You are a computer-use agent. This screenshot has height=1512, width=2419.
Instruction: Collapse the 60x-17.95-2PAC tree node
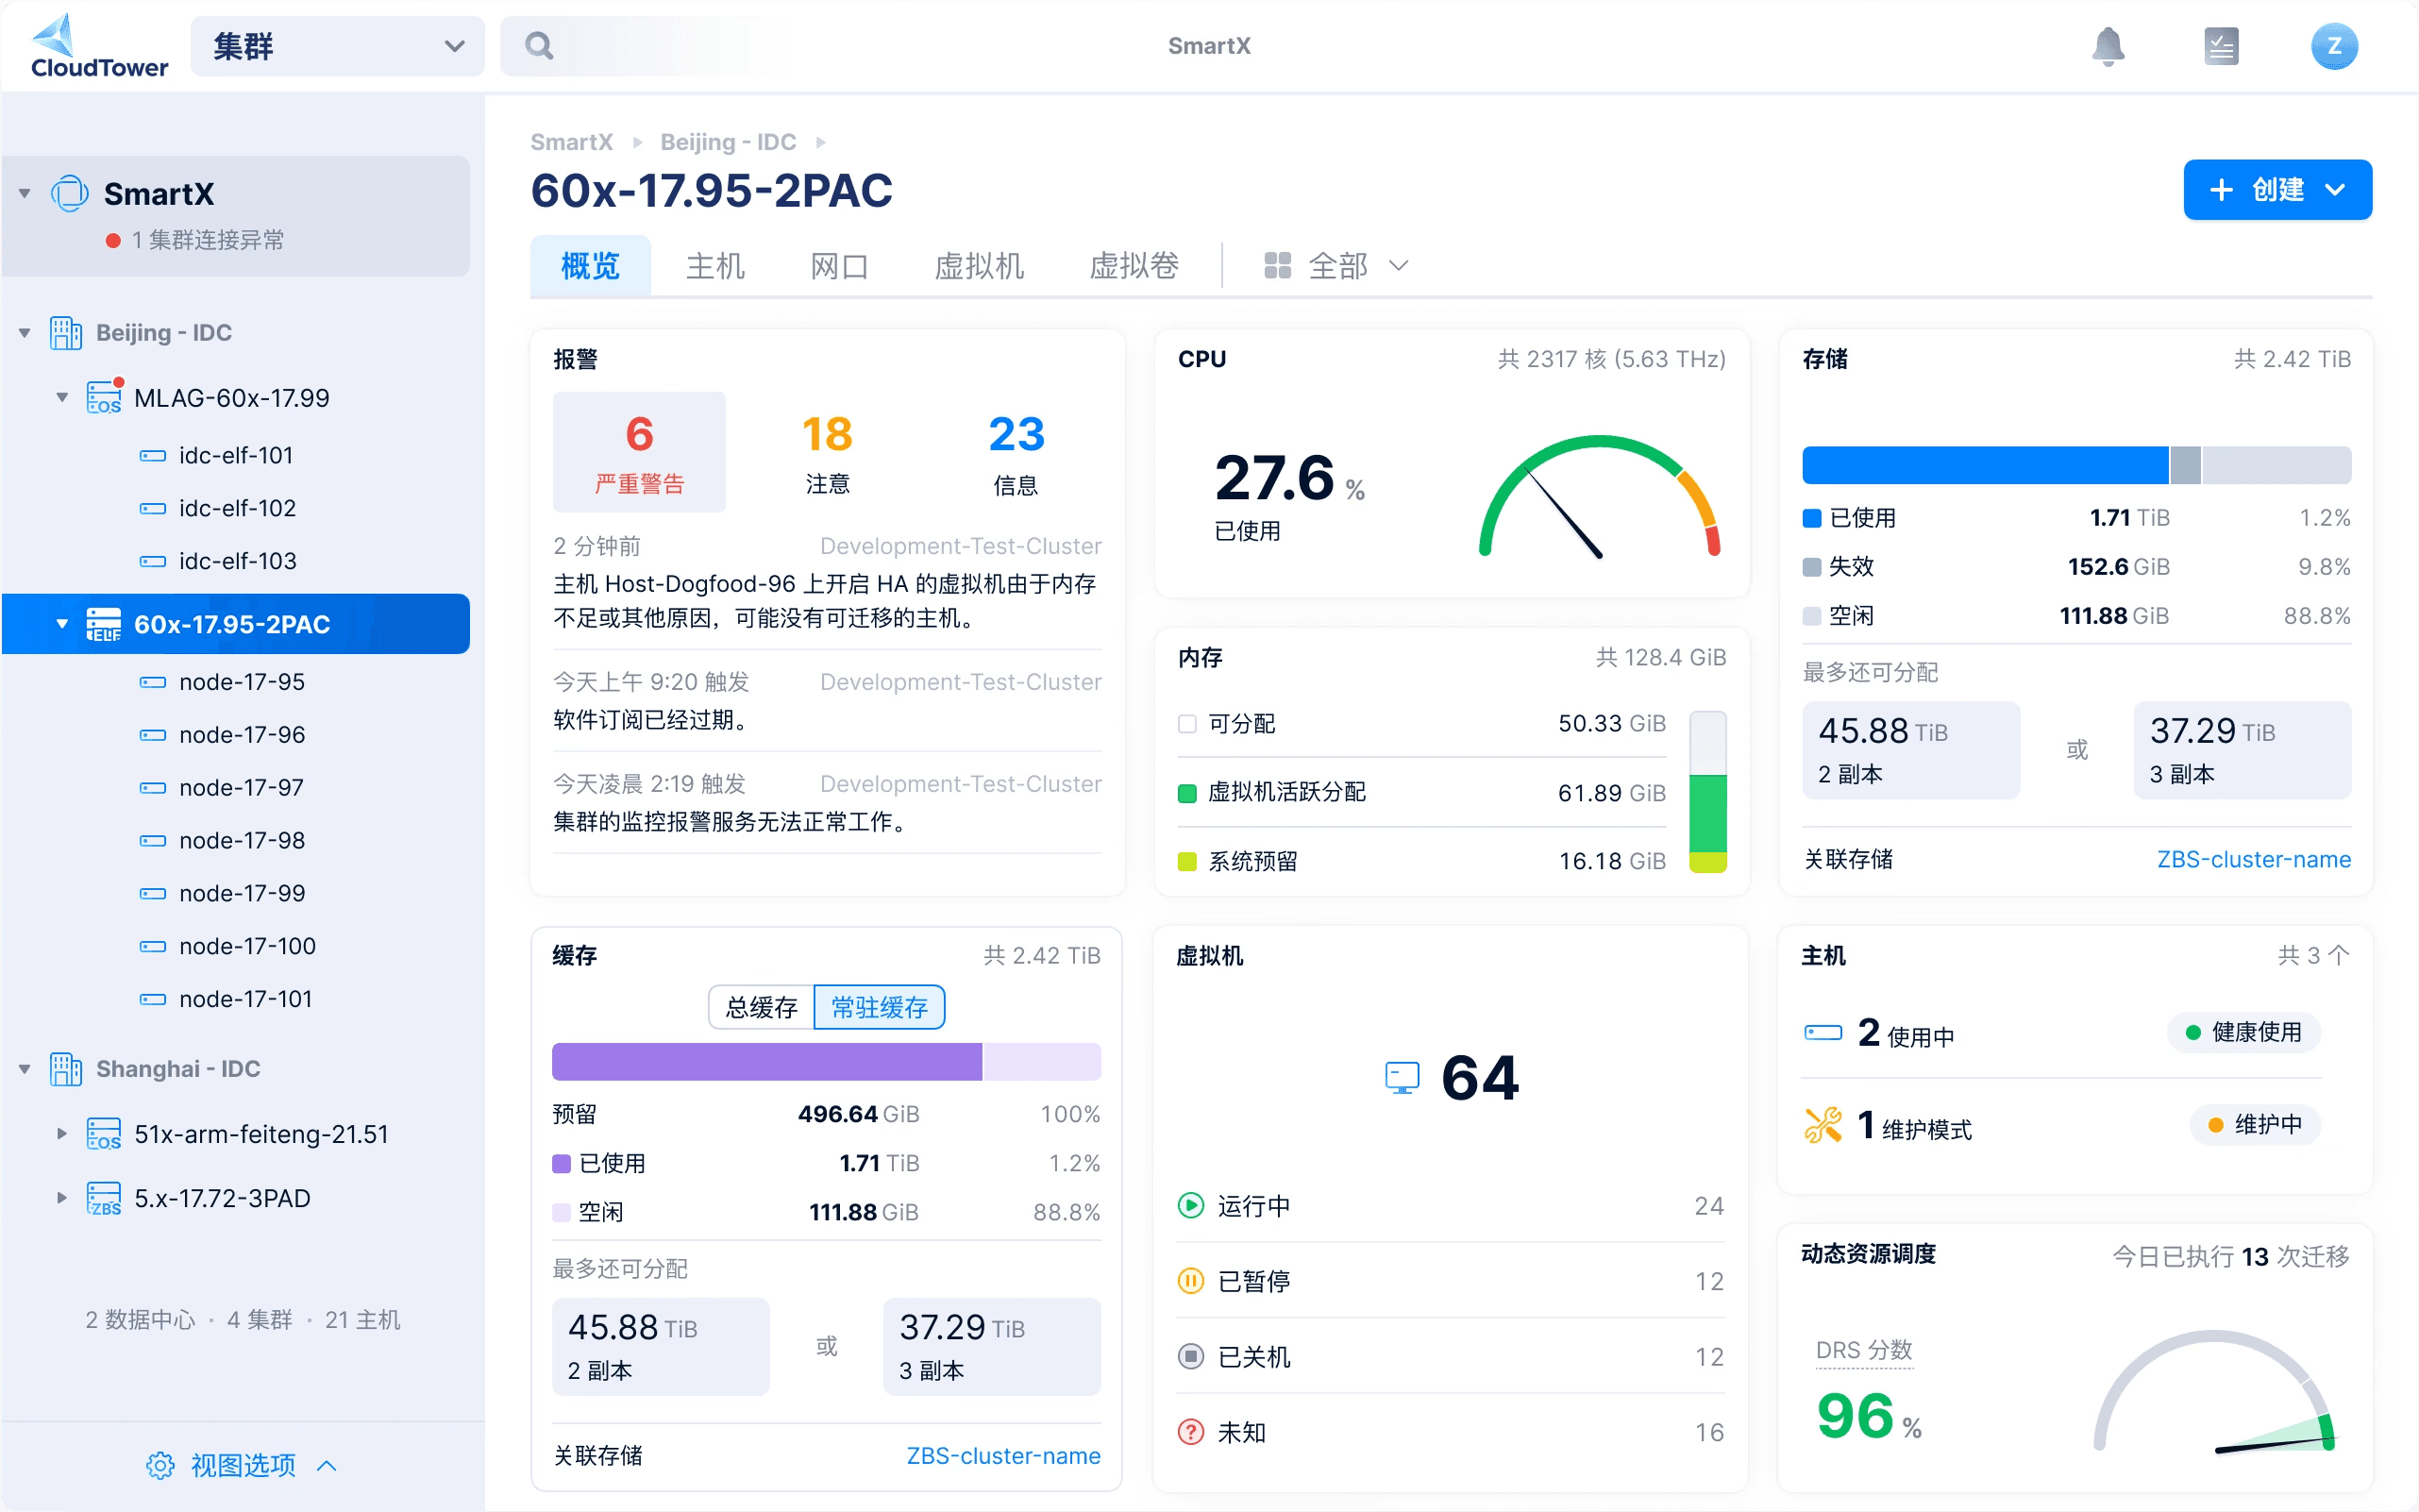point(63,624)
